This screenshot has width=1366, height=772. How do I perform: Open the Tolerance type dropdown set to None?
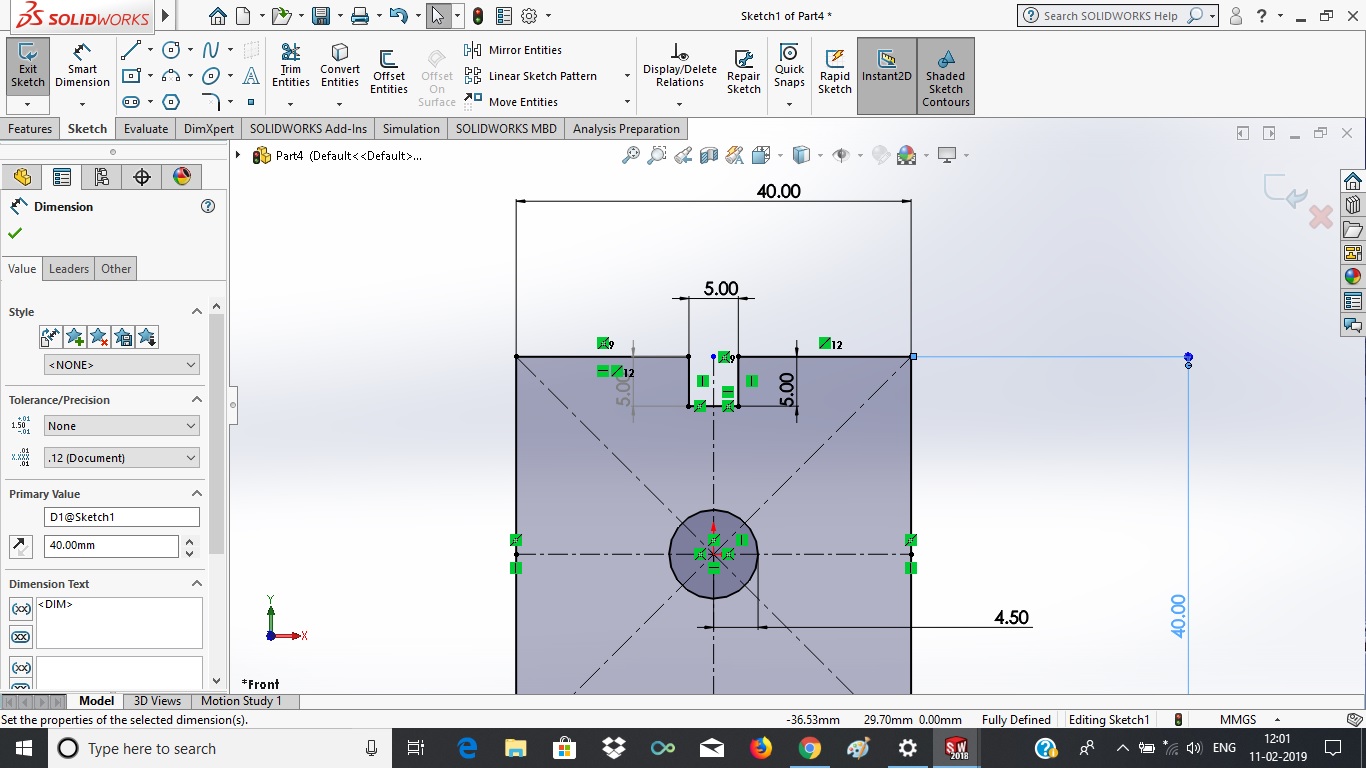coord(121,426)
